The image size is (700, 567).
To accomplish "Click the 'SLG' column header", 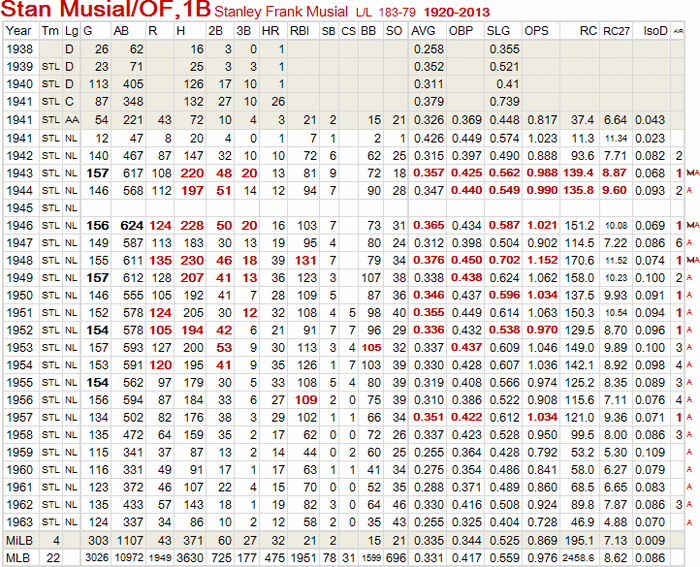I will (498, 31).
